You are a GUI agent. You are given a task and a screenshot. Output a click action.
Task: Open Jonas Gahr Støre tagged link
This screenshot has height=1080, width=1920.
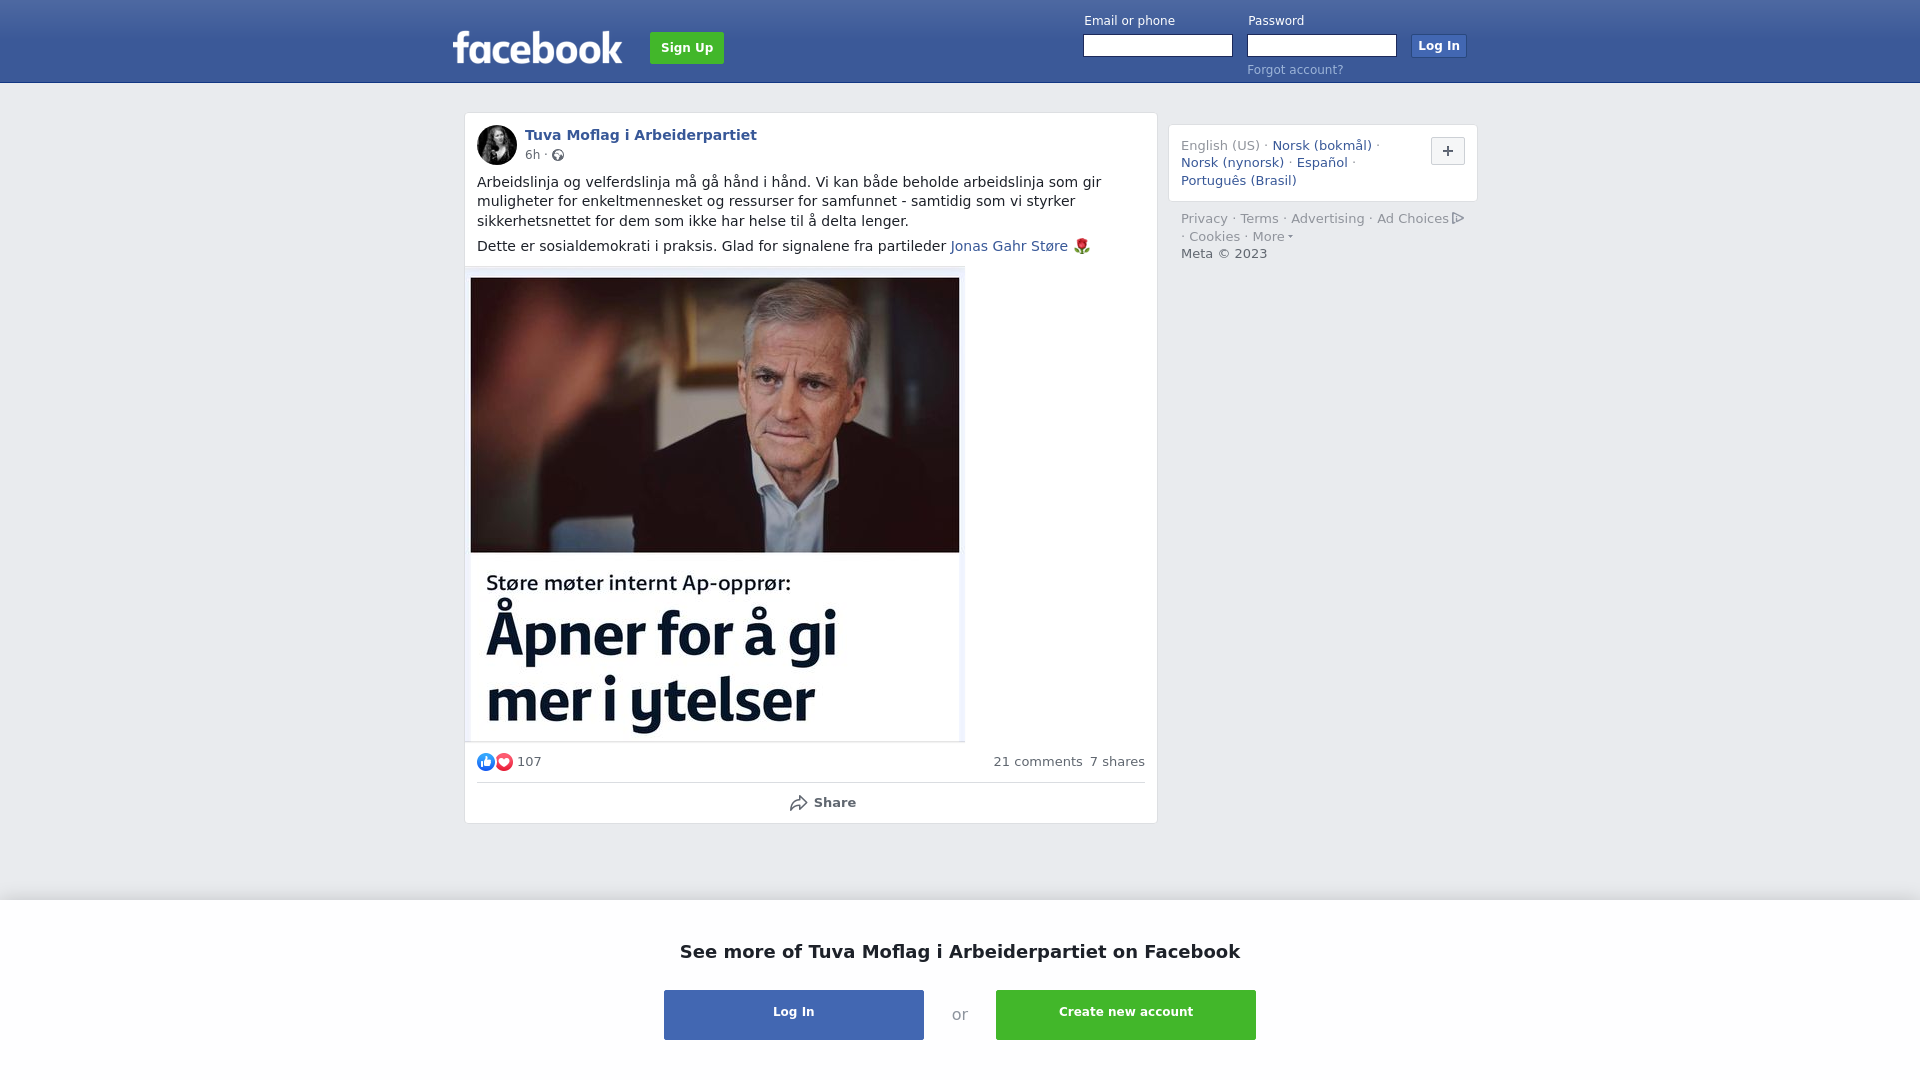(x=1009, y=246)
